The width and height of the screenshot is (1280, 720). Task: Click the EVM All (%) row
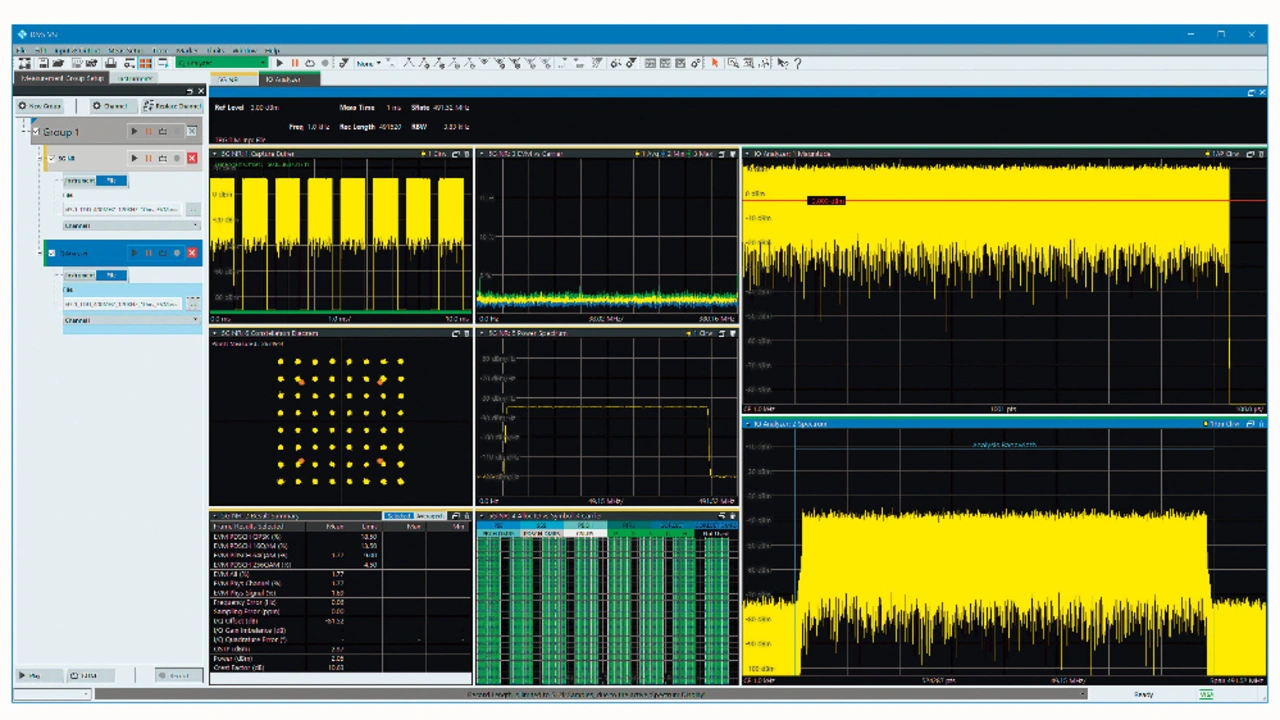pyautogui.click(x=340, y=574)
